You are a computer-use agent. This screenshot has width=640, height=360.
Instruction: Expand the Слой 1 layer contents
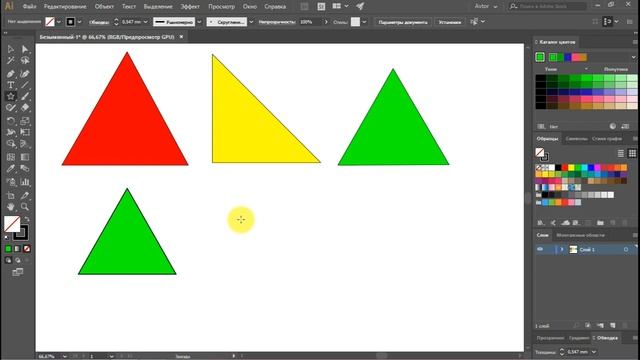click(562, 249)
